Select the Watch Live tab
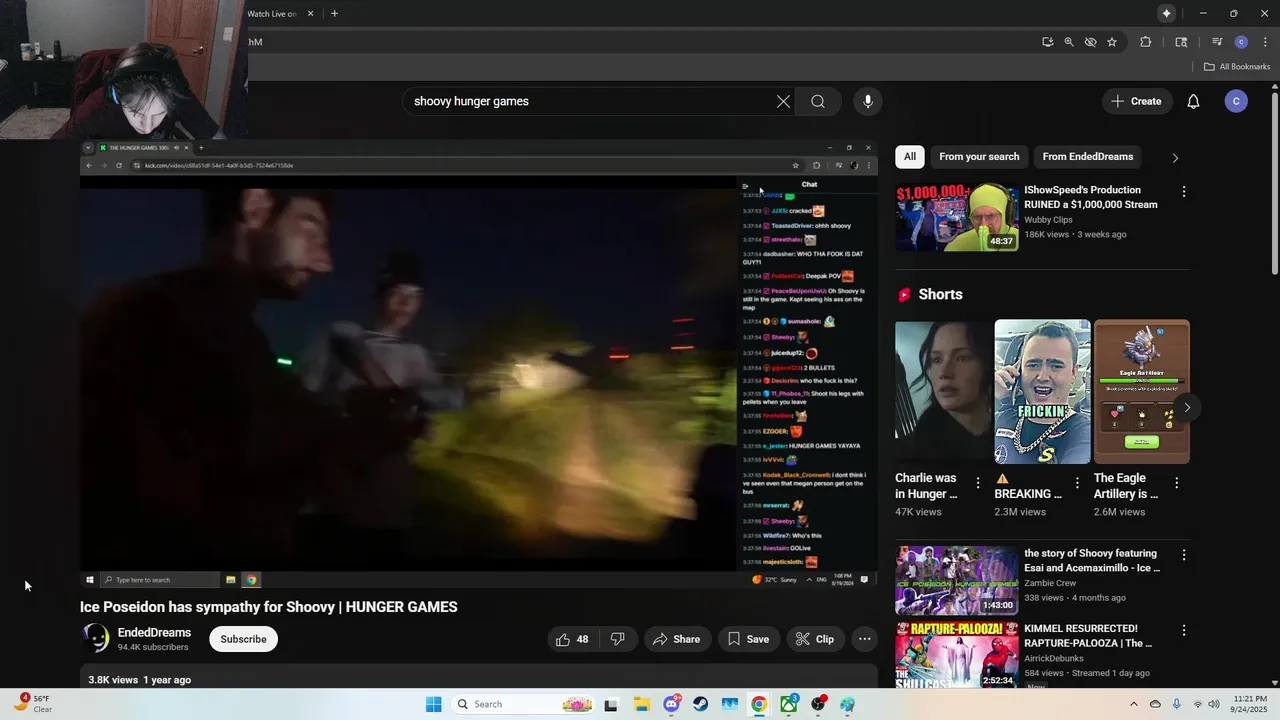 [x=272, y=14]
